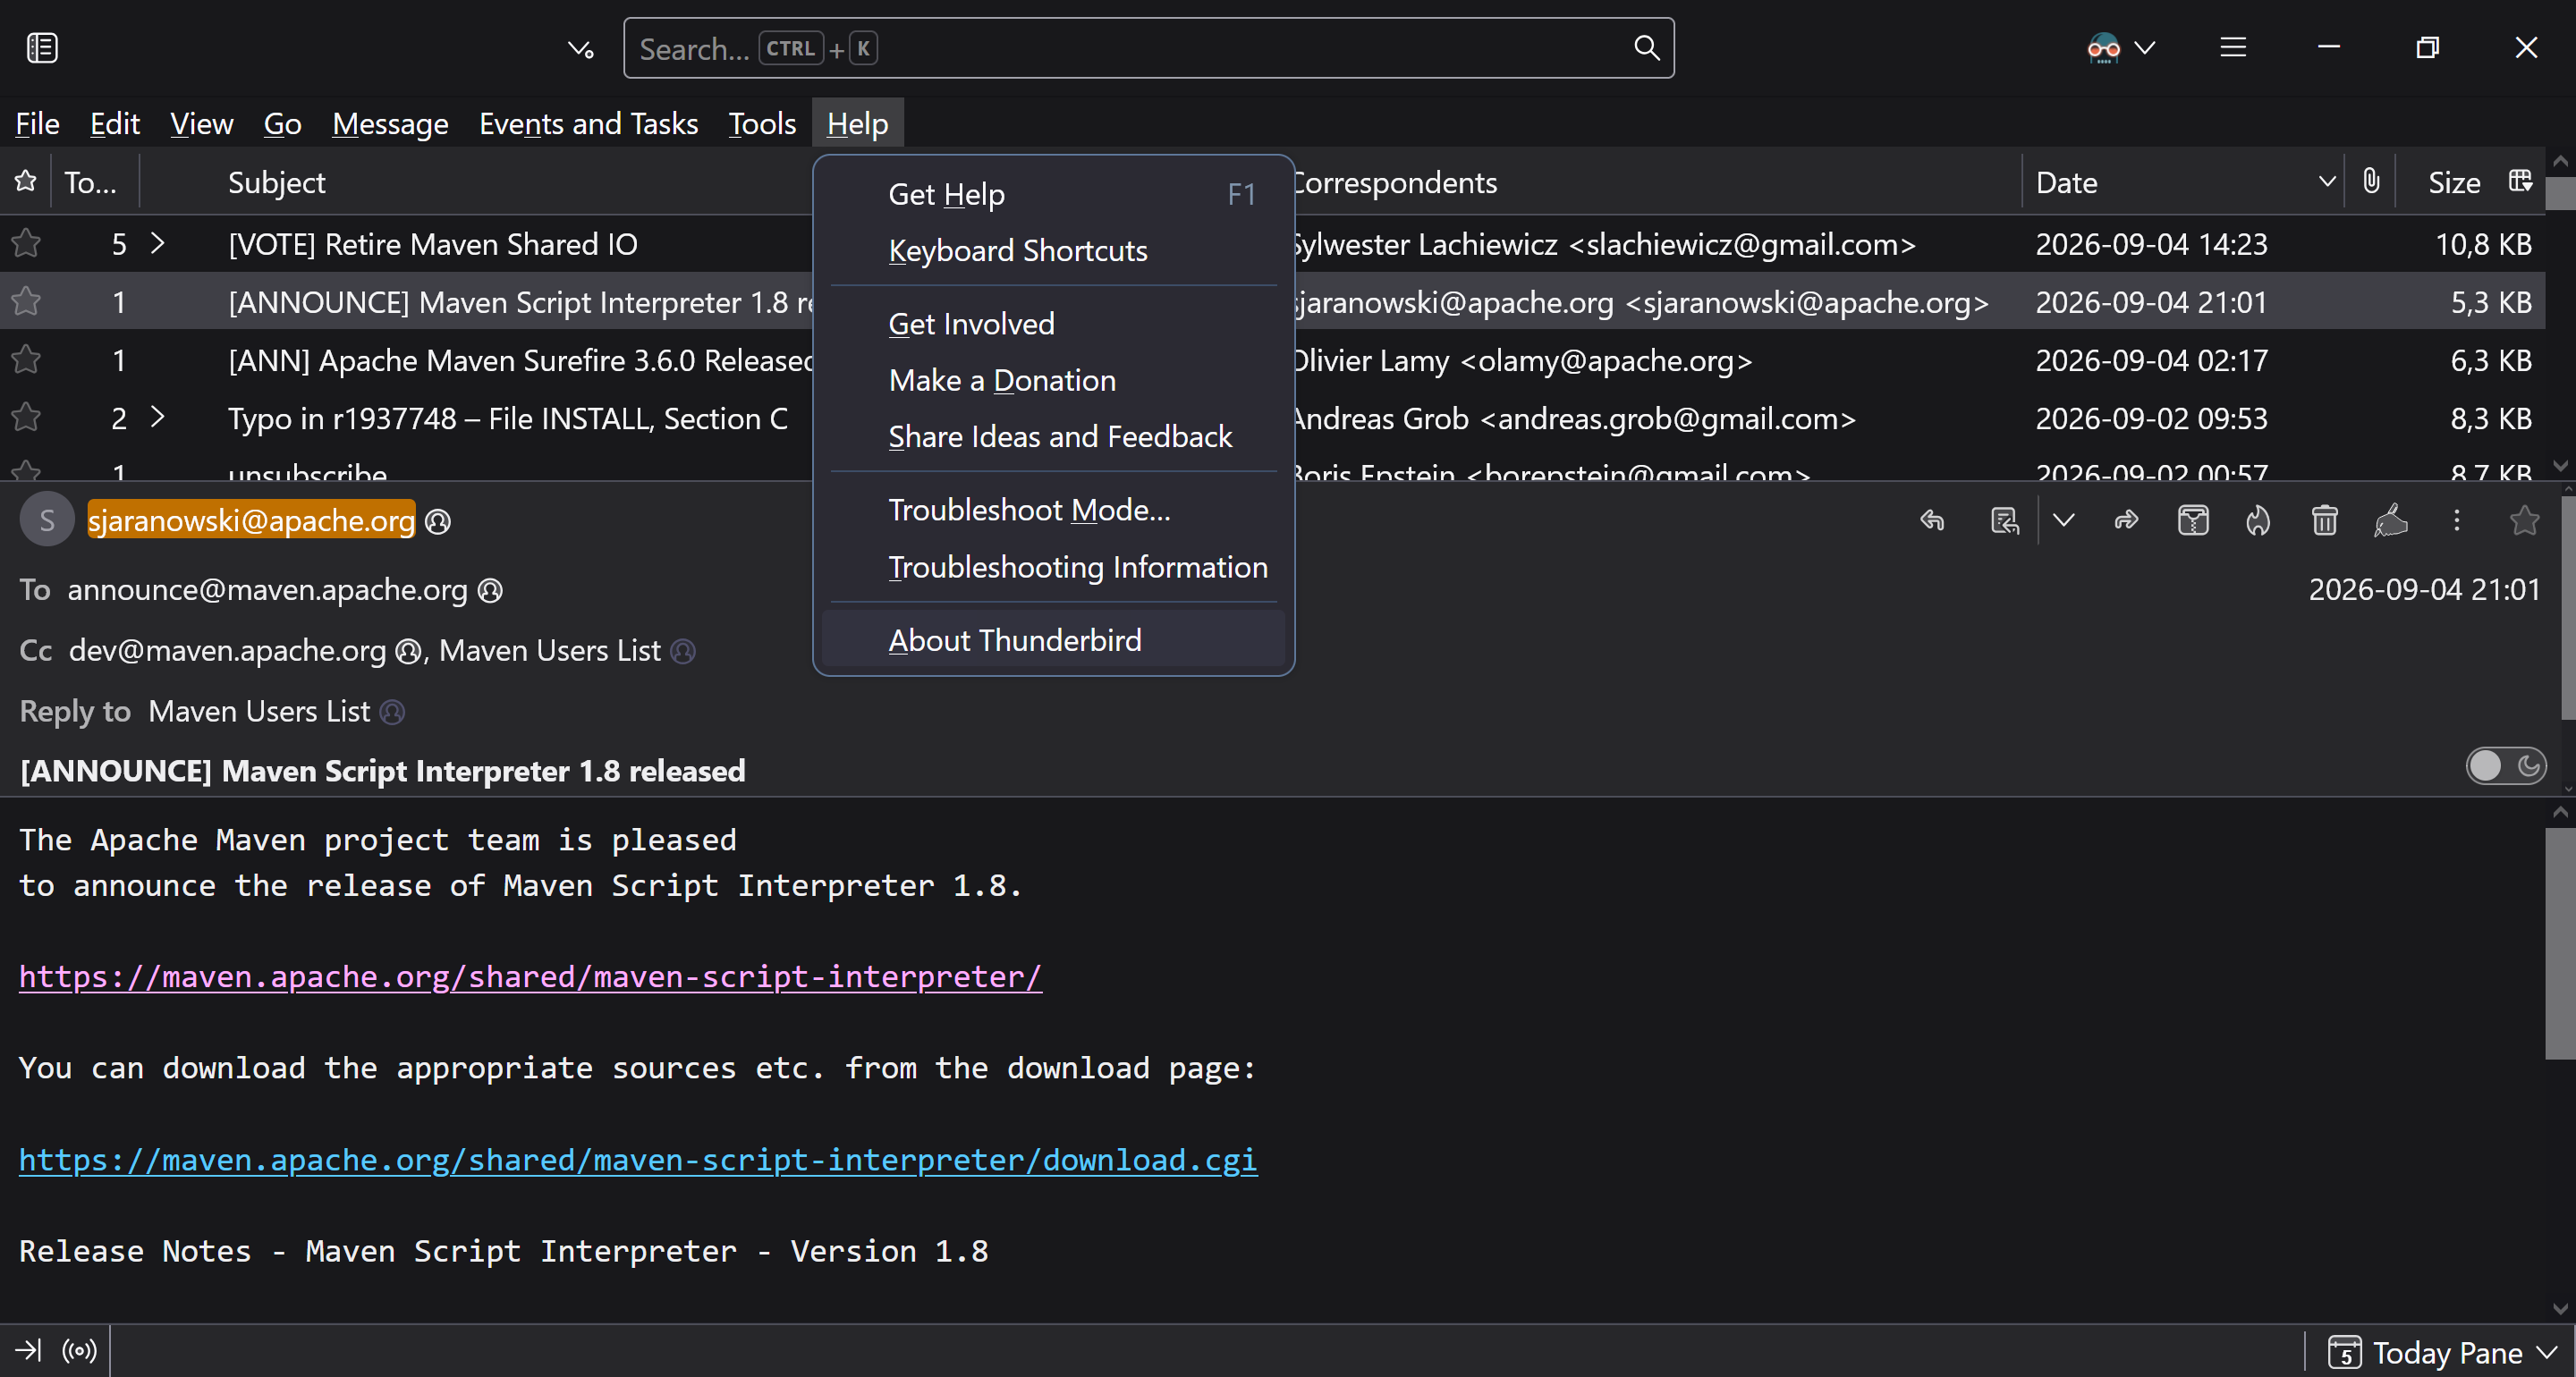
Task: Open the More actions three-dot menu
Action: [x=2457, y=520]
